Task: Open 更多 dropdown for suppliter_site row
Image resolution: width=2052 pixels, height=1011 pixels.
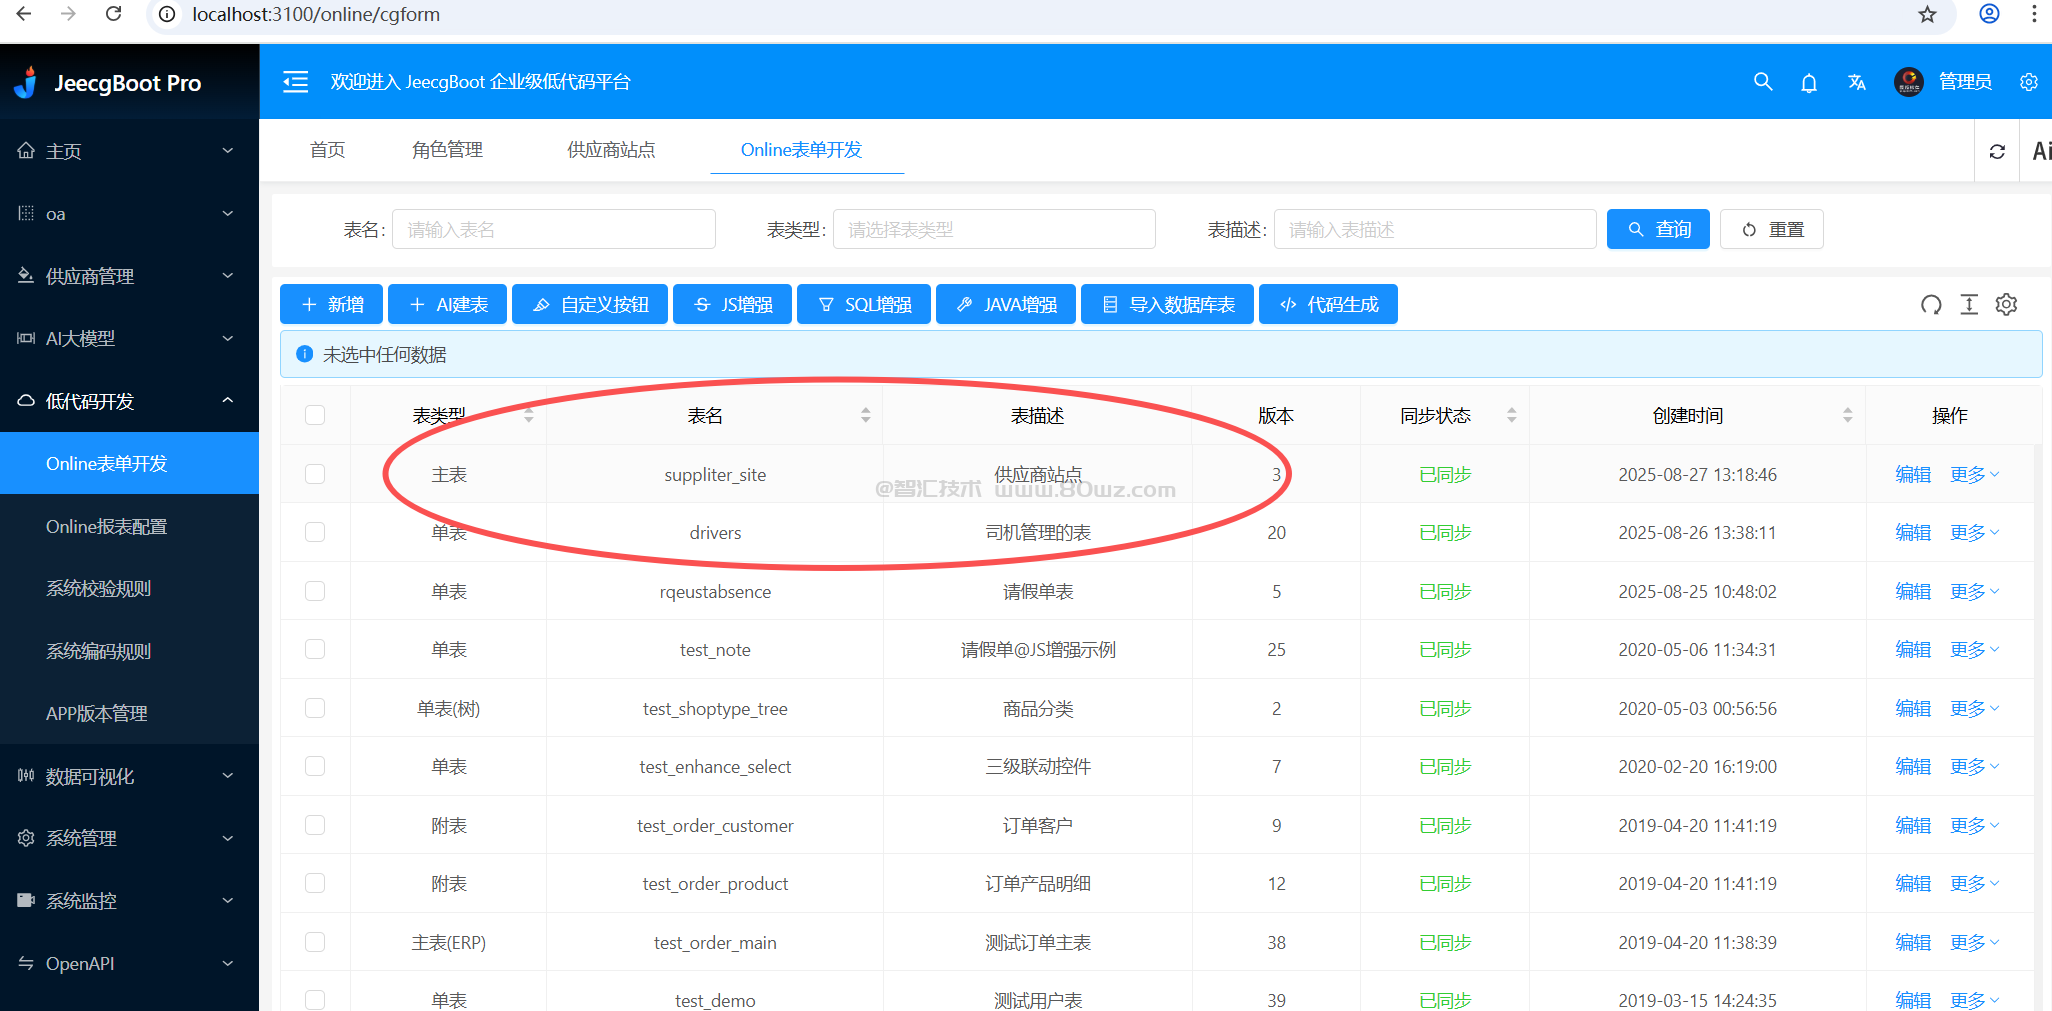Action: (1974, 474)
